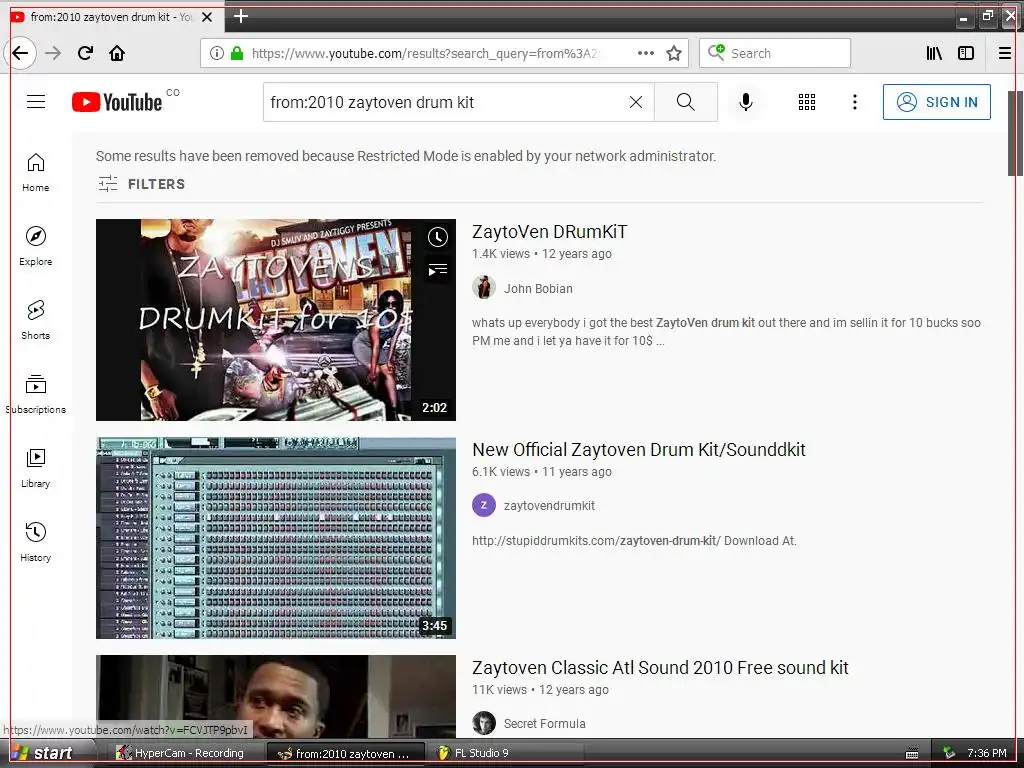Screen dimensions: 1024x768
Task: Open the YouTube apps grid
Action: (x=807, y=102)
